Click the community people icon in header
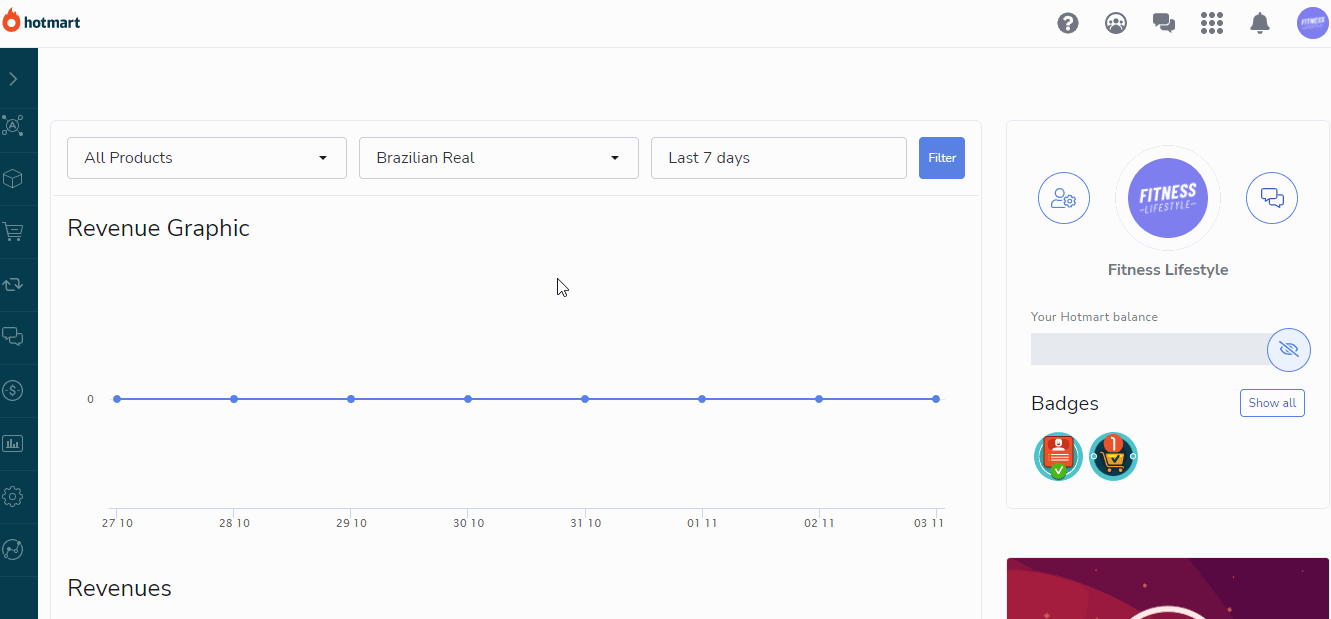The width and height of the screenshot is (1331, 619). pos(1116,23)
